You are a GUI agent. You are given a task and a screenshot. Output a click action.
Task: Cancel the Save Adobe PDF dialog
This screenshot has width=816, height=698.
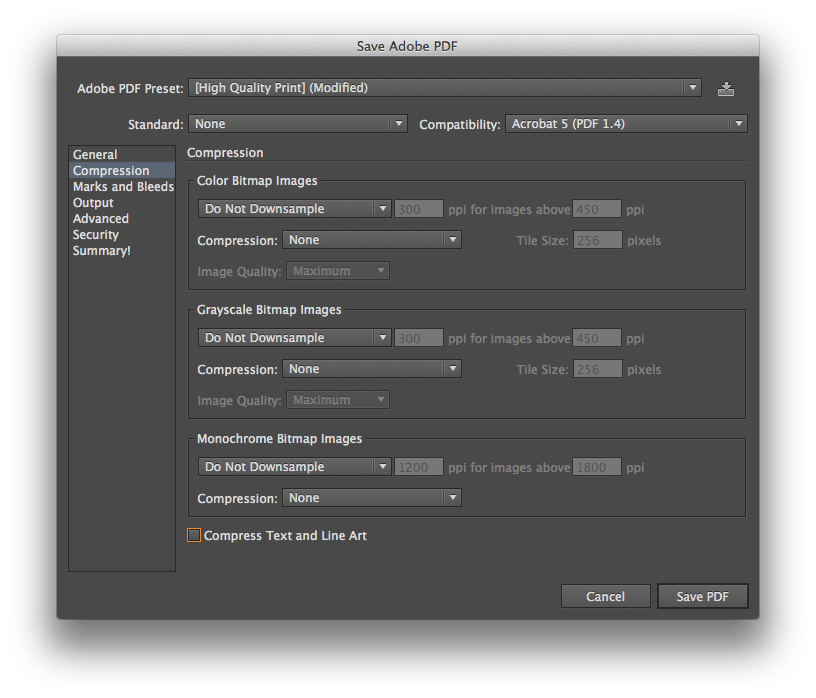click(x=605, y=595)
